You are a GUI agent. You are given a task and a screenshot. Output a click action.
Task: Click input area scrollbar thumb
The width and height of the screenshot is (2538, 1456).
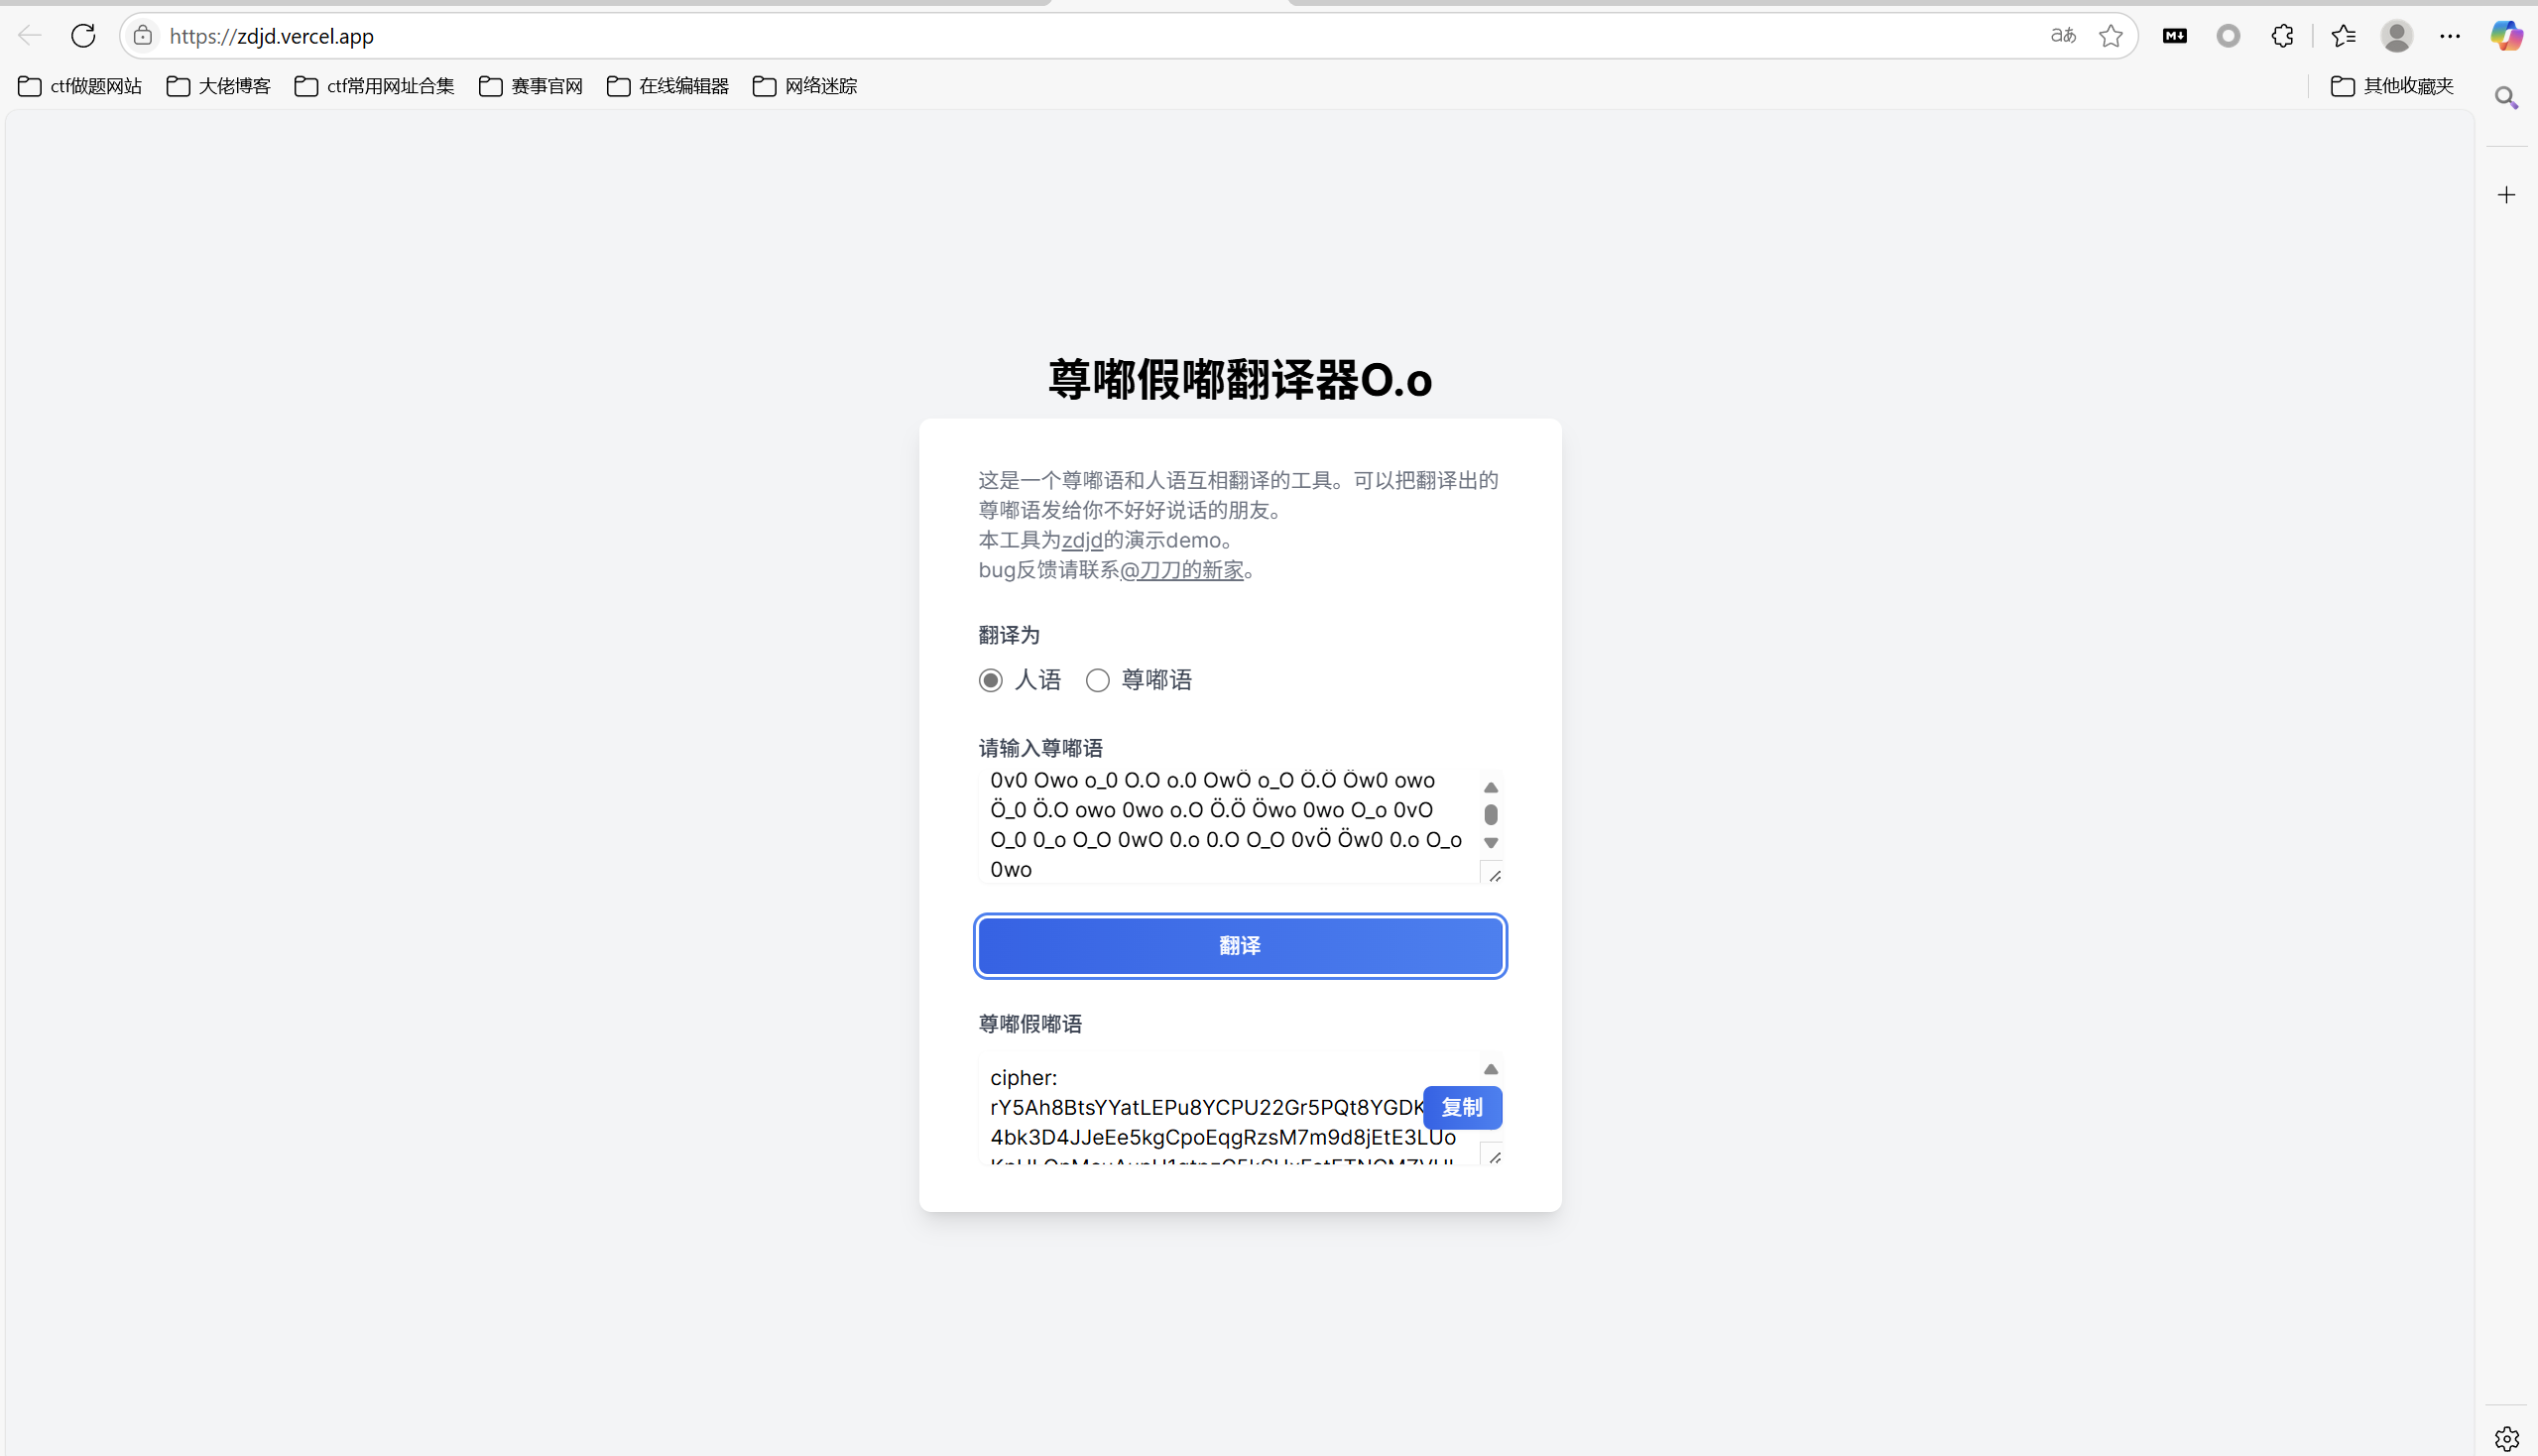[x=1491, y=815]
